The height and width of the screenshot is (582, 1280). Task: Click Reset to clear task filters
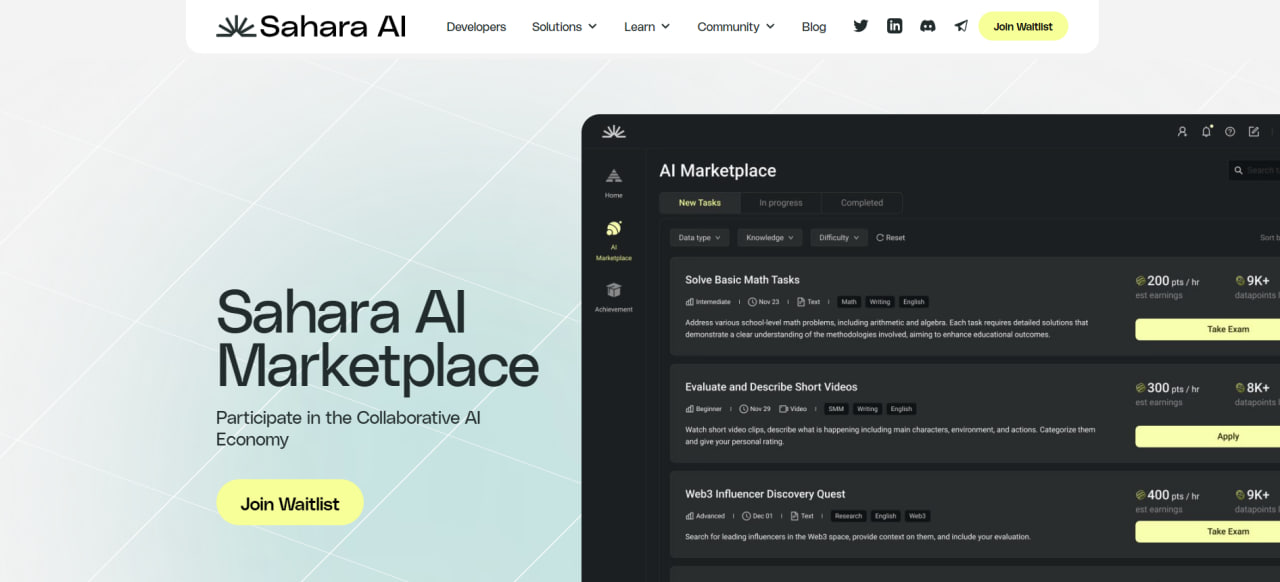pos(890,238)
